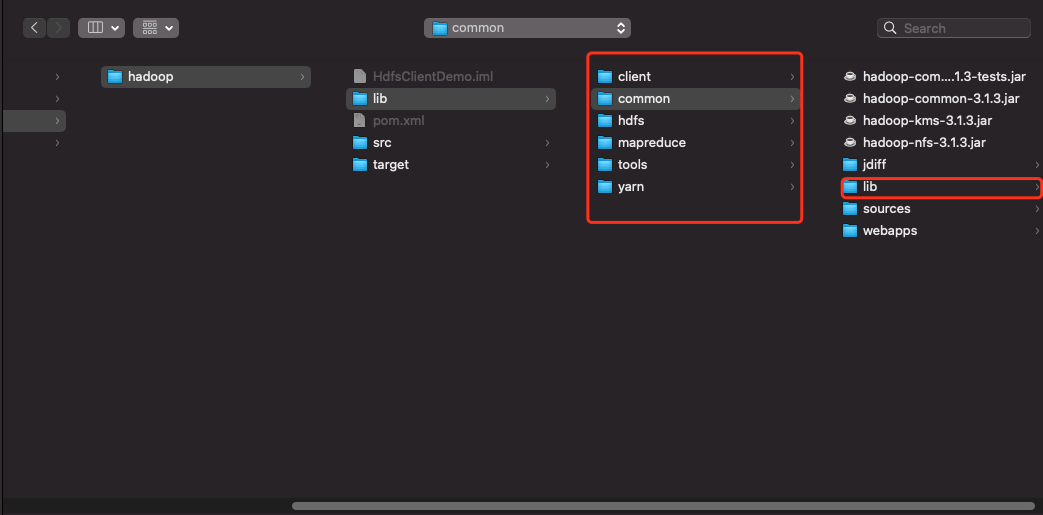
Task: Select the hadoop-common-3.1.3.jar file icon
Action: 849,98
